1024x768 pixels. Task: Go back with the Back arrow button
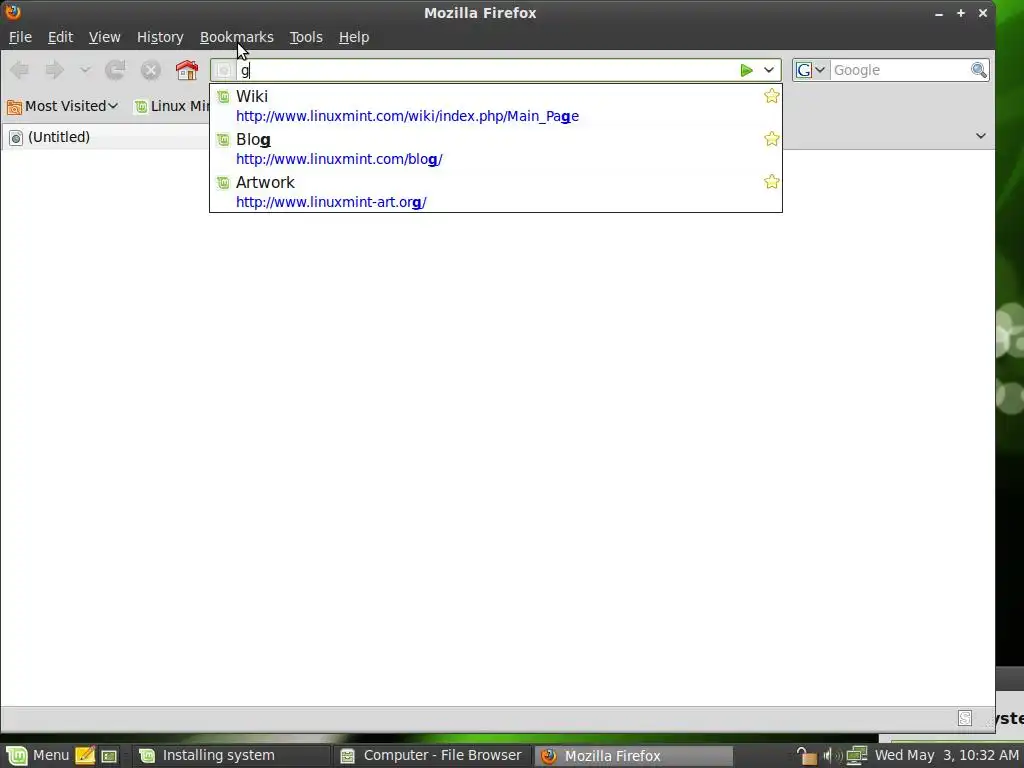[20, 70]
